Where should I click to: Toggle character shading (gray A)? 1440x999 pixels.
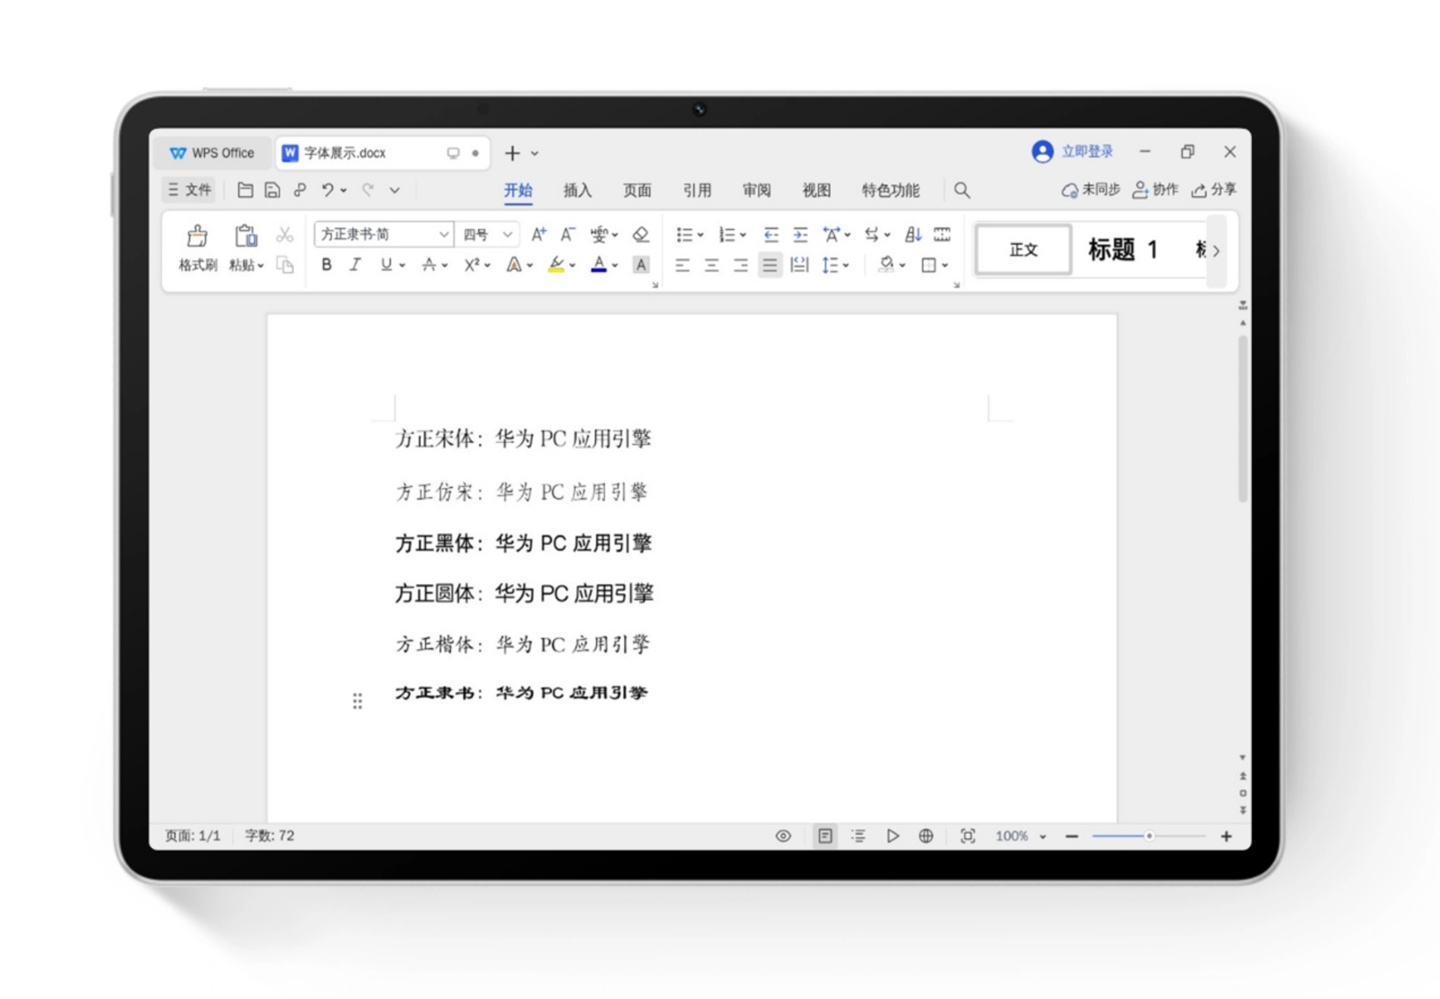pos(641,265)
